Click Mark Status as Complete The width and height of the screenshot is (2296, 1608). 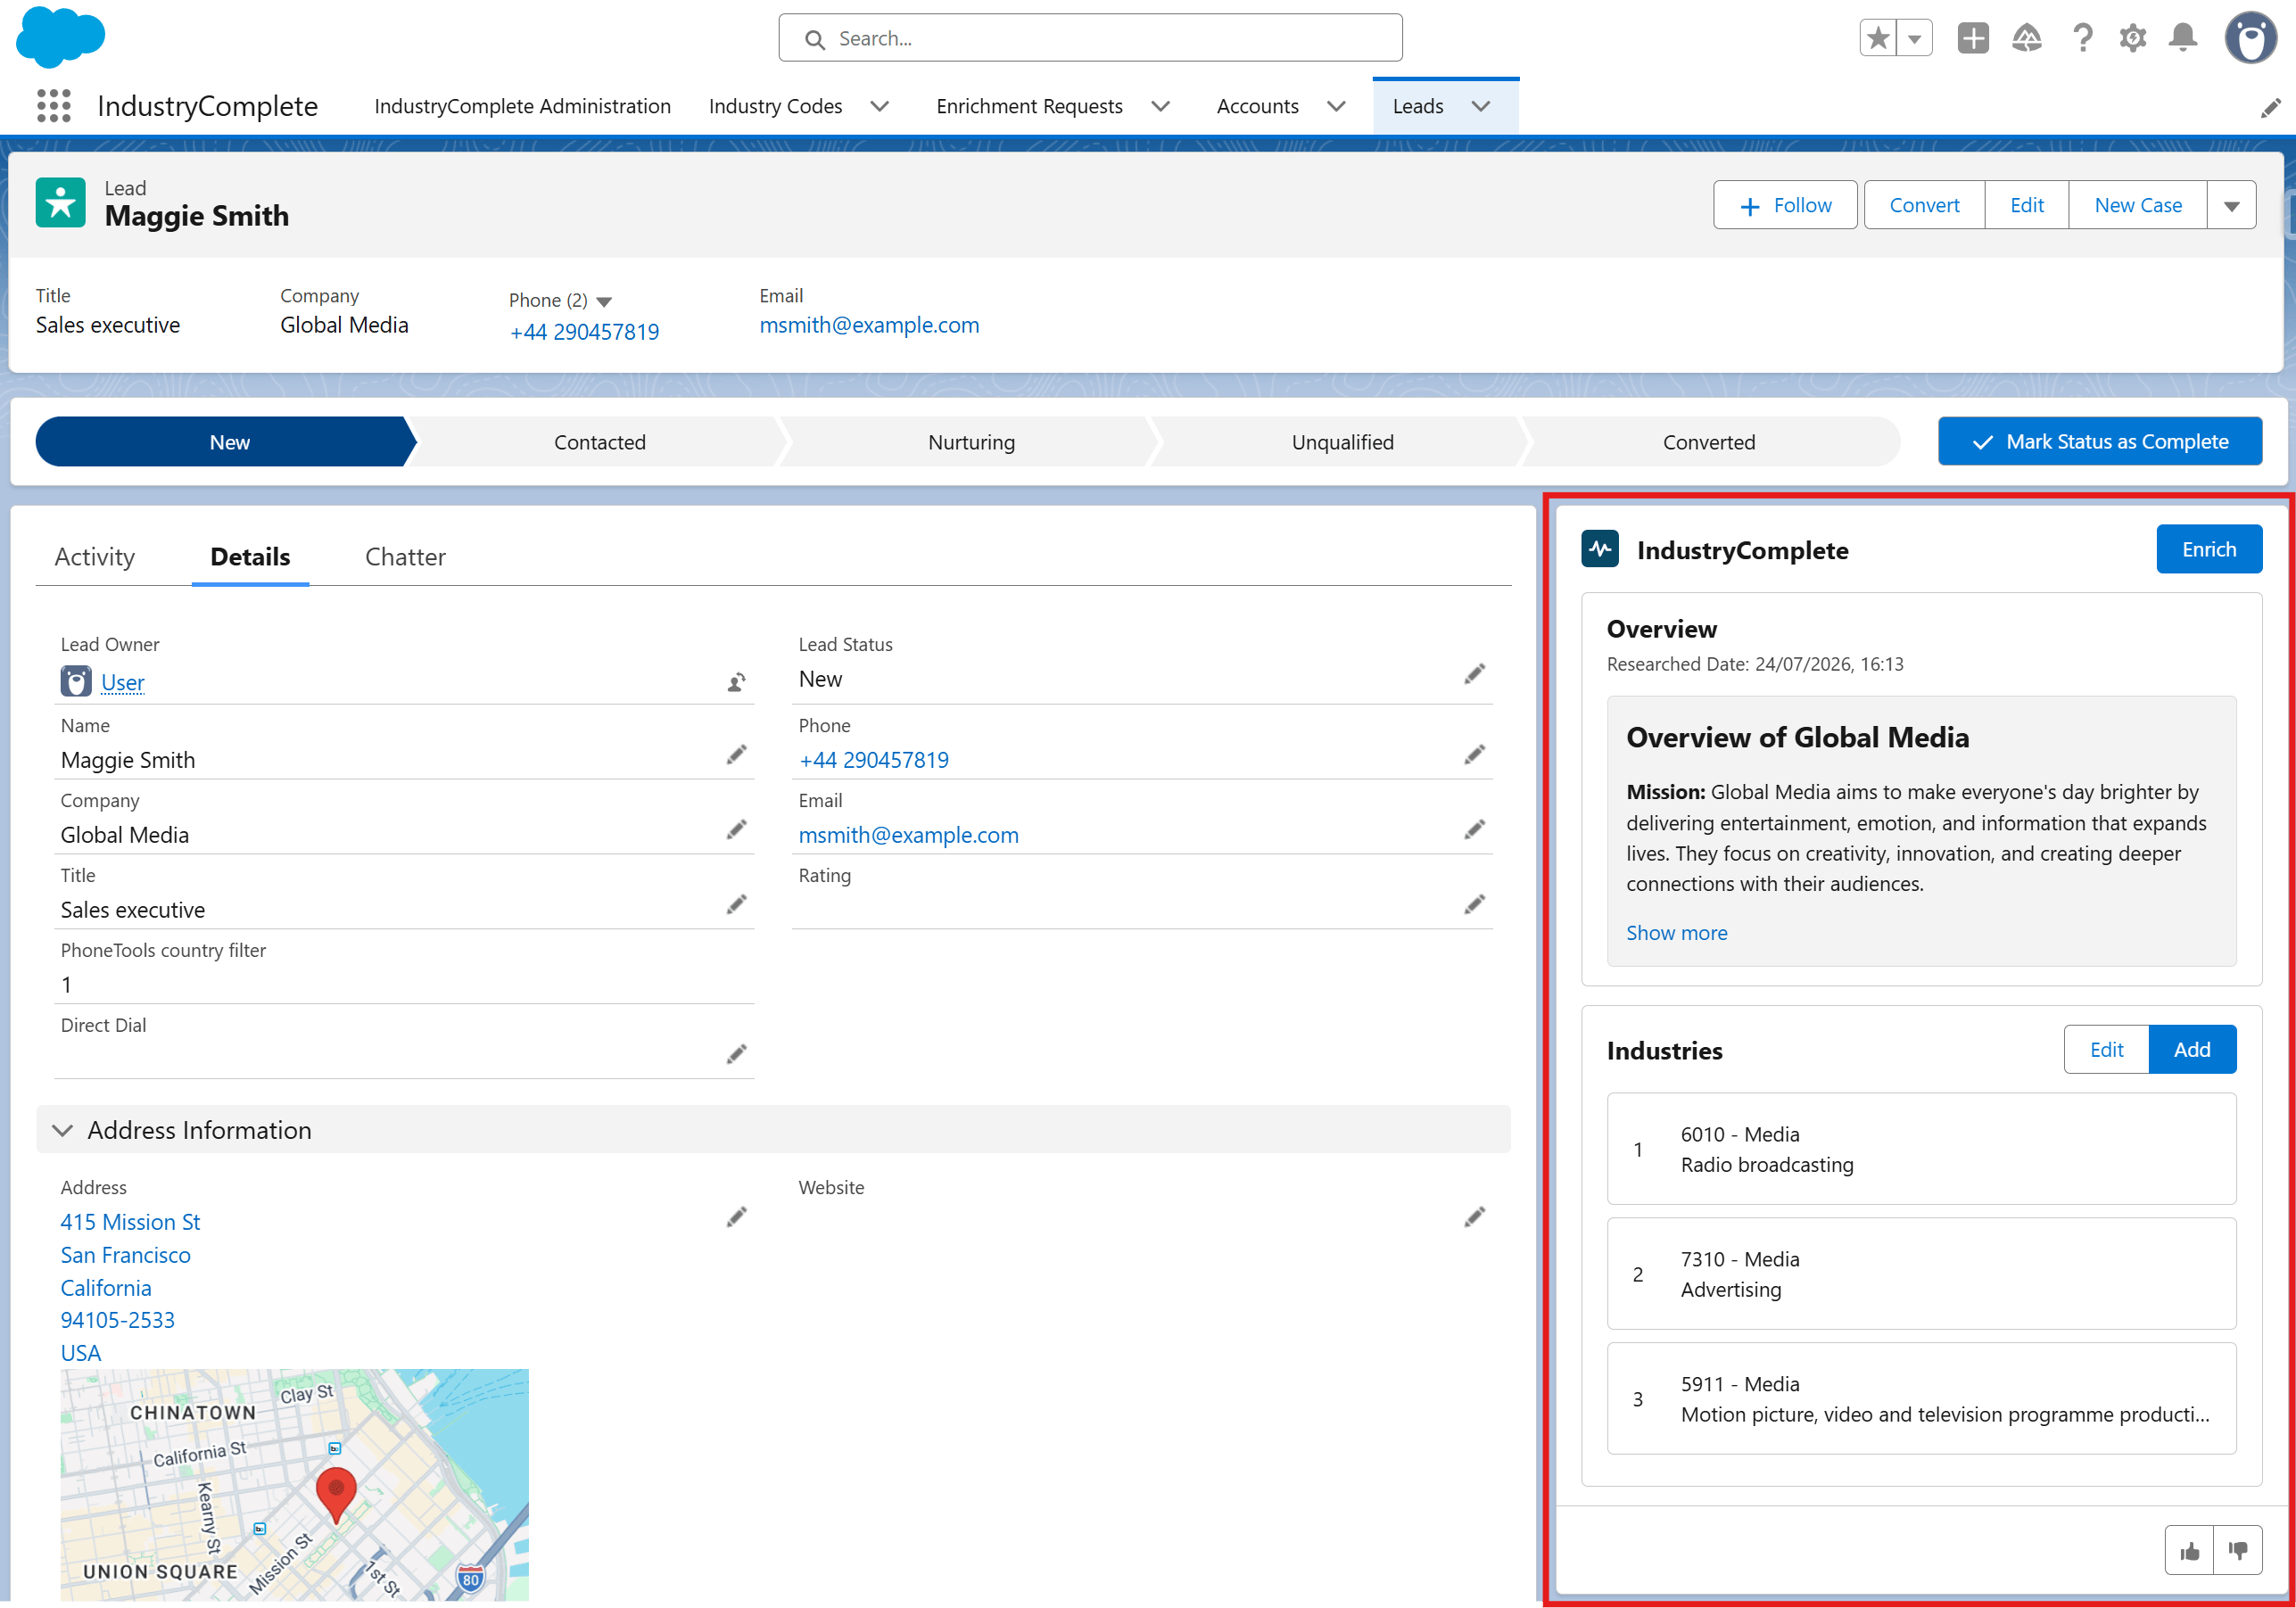(2100, 441)
